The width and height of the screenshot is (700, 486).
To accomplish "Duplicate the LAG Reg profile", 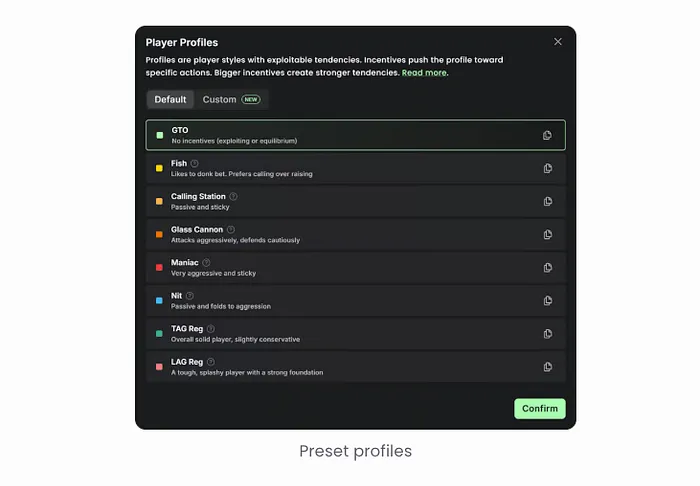I will coord(547,367).
